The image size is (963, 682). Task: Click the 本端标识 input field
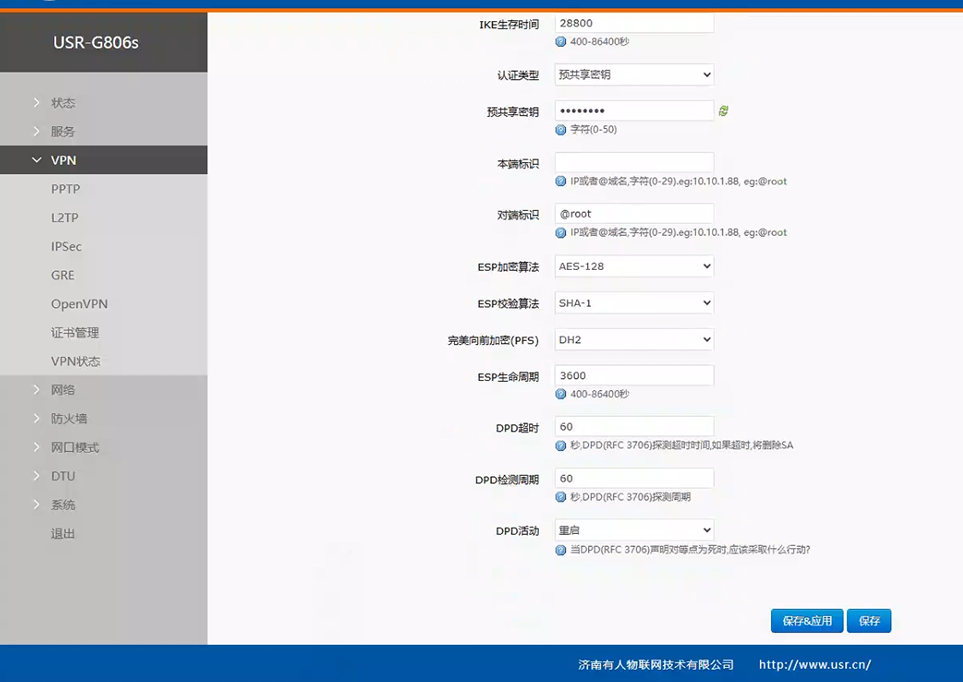coord(634,162)
